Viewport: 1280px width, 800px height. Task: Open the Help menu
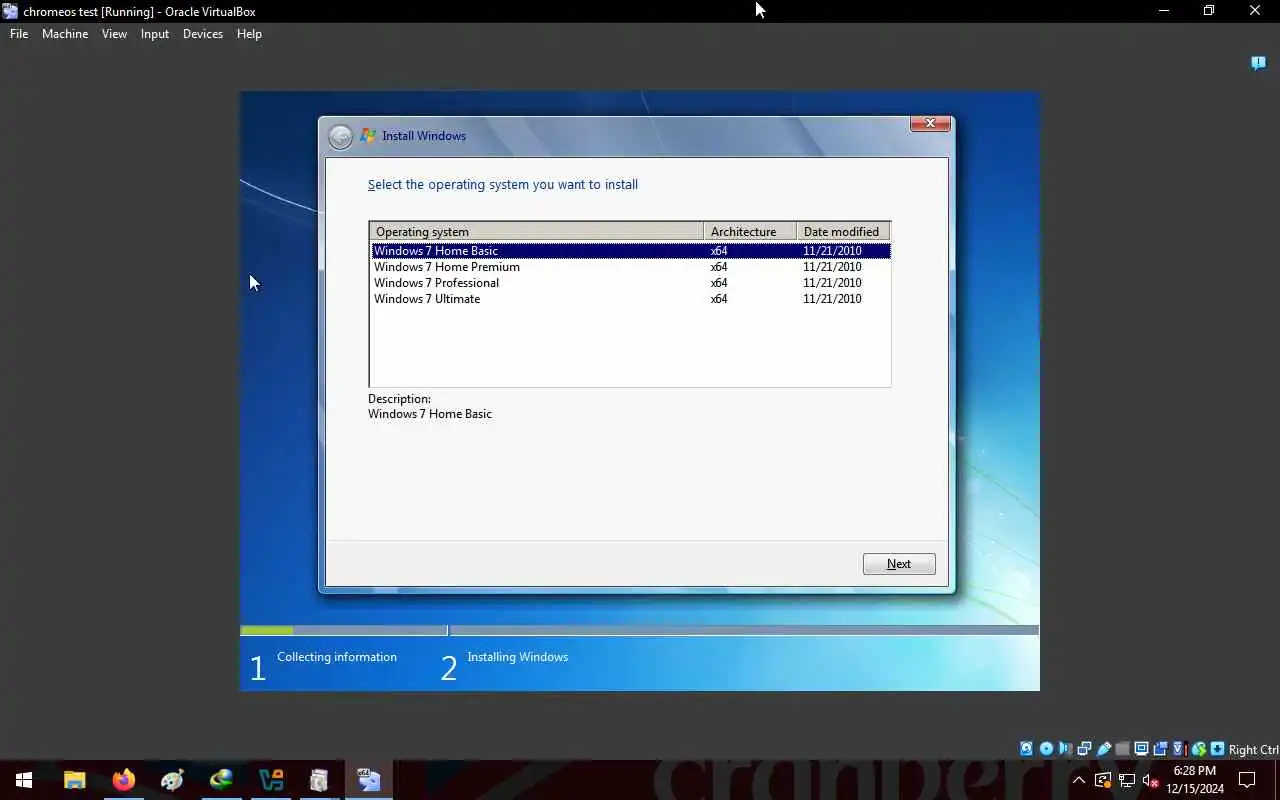tap(249, 34)
